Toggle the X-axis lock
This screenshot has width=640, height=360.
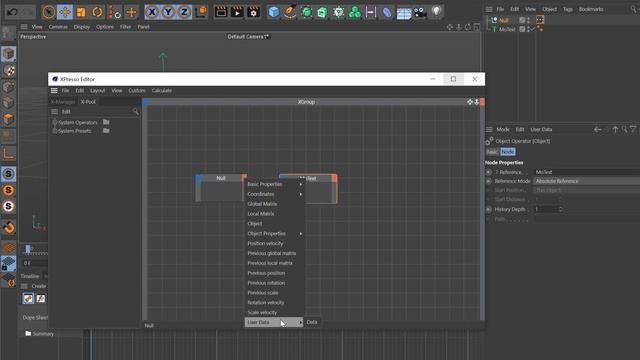click(x=152, y=12)
